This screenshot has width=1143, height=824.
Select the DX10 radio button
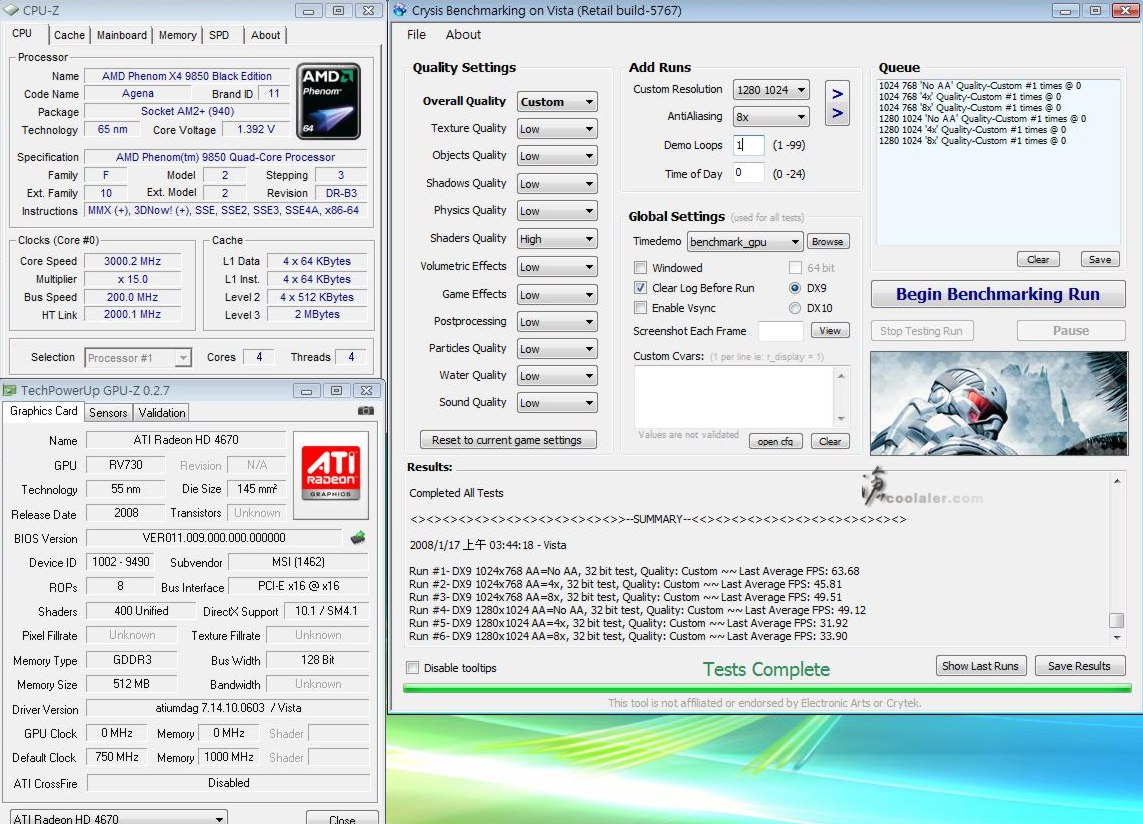pyautogui.click(x=795, y=308)
